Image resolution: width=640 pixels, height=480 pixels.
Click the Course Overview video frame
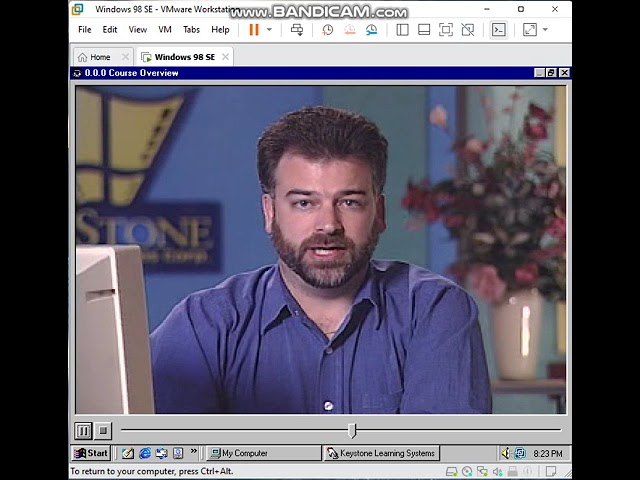point(321,250)
